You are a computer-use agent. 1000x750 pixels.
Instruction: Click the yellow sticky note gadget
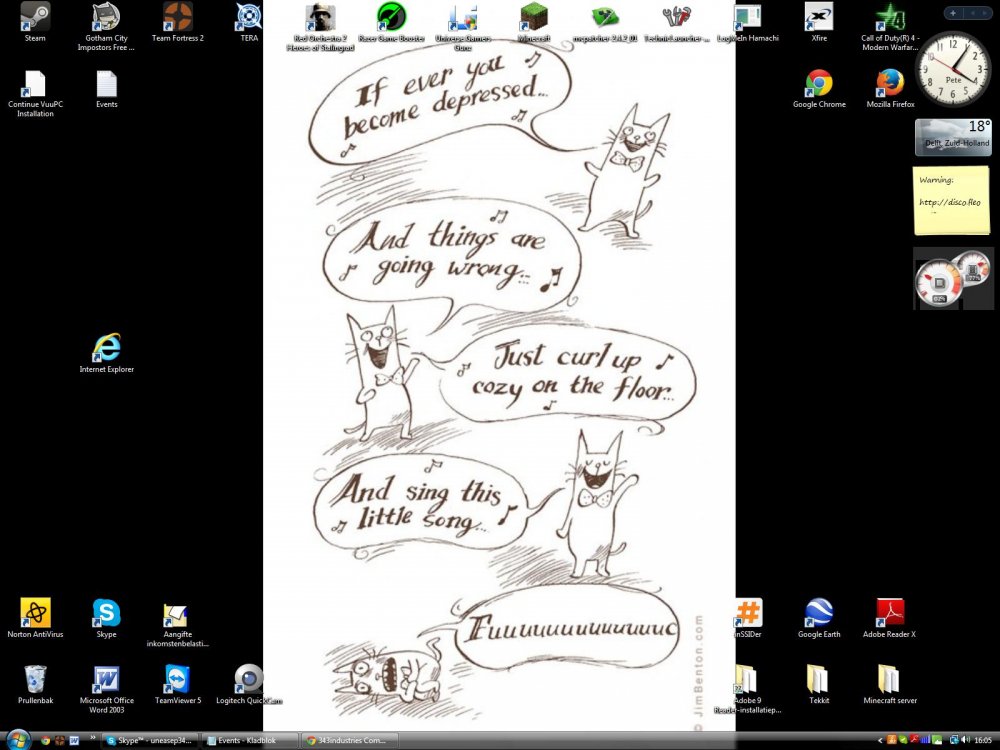(x=952, y=200)
